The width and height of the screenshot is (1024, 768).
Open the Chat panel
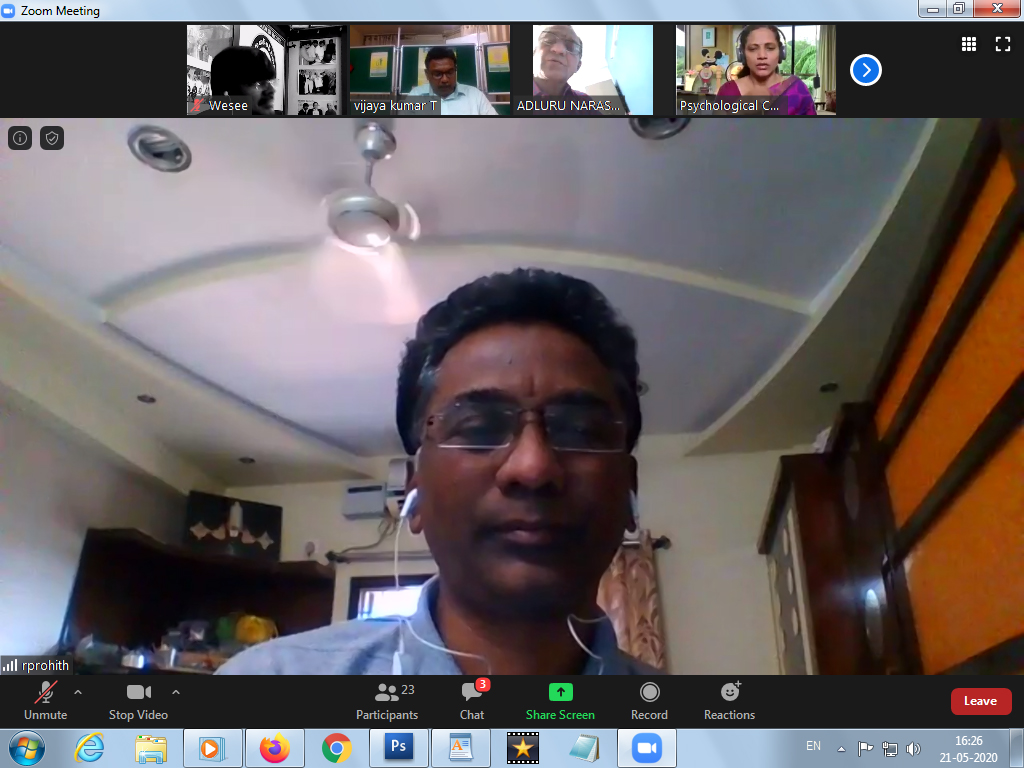click(x=472, y=700)
